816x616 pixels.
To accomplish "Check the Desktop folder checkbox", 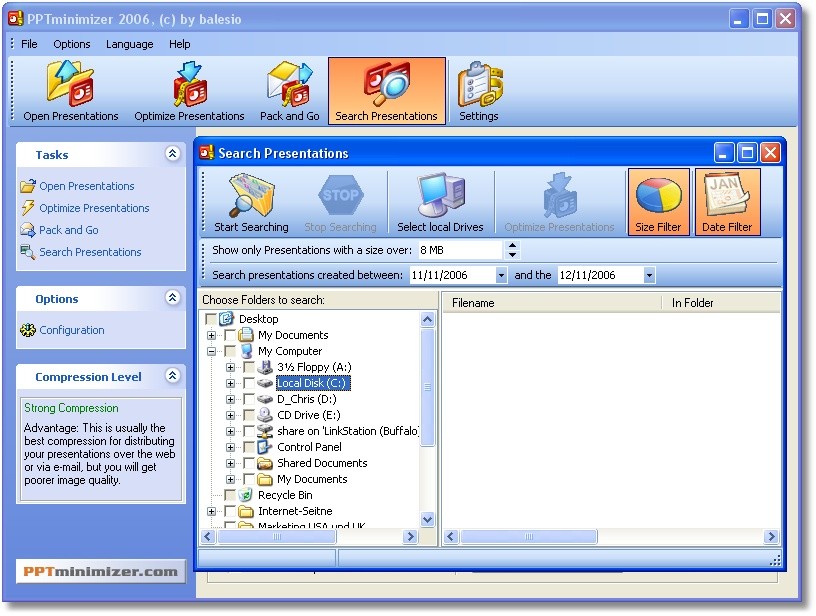I will click(x=211, y=318).
